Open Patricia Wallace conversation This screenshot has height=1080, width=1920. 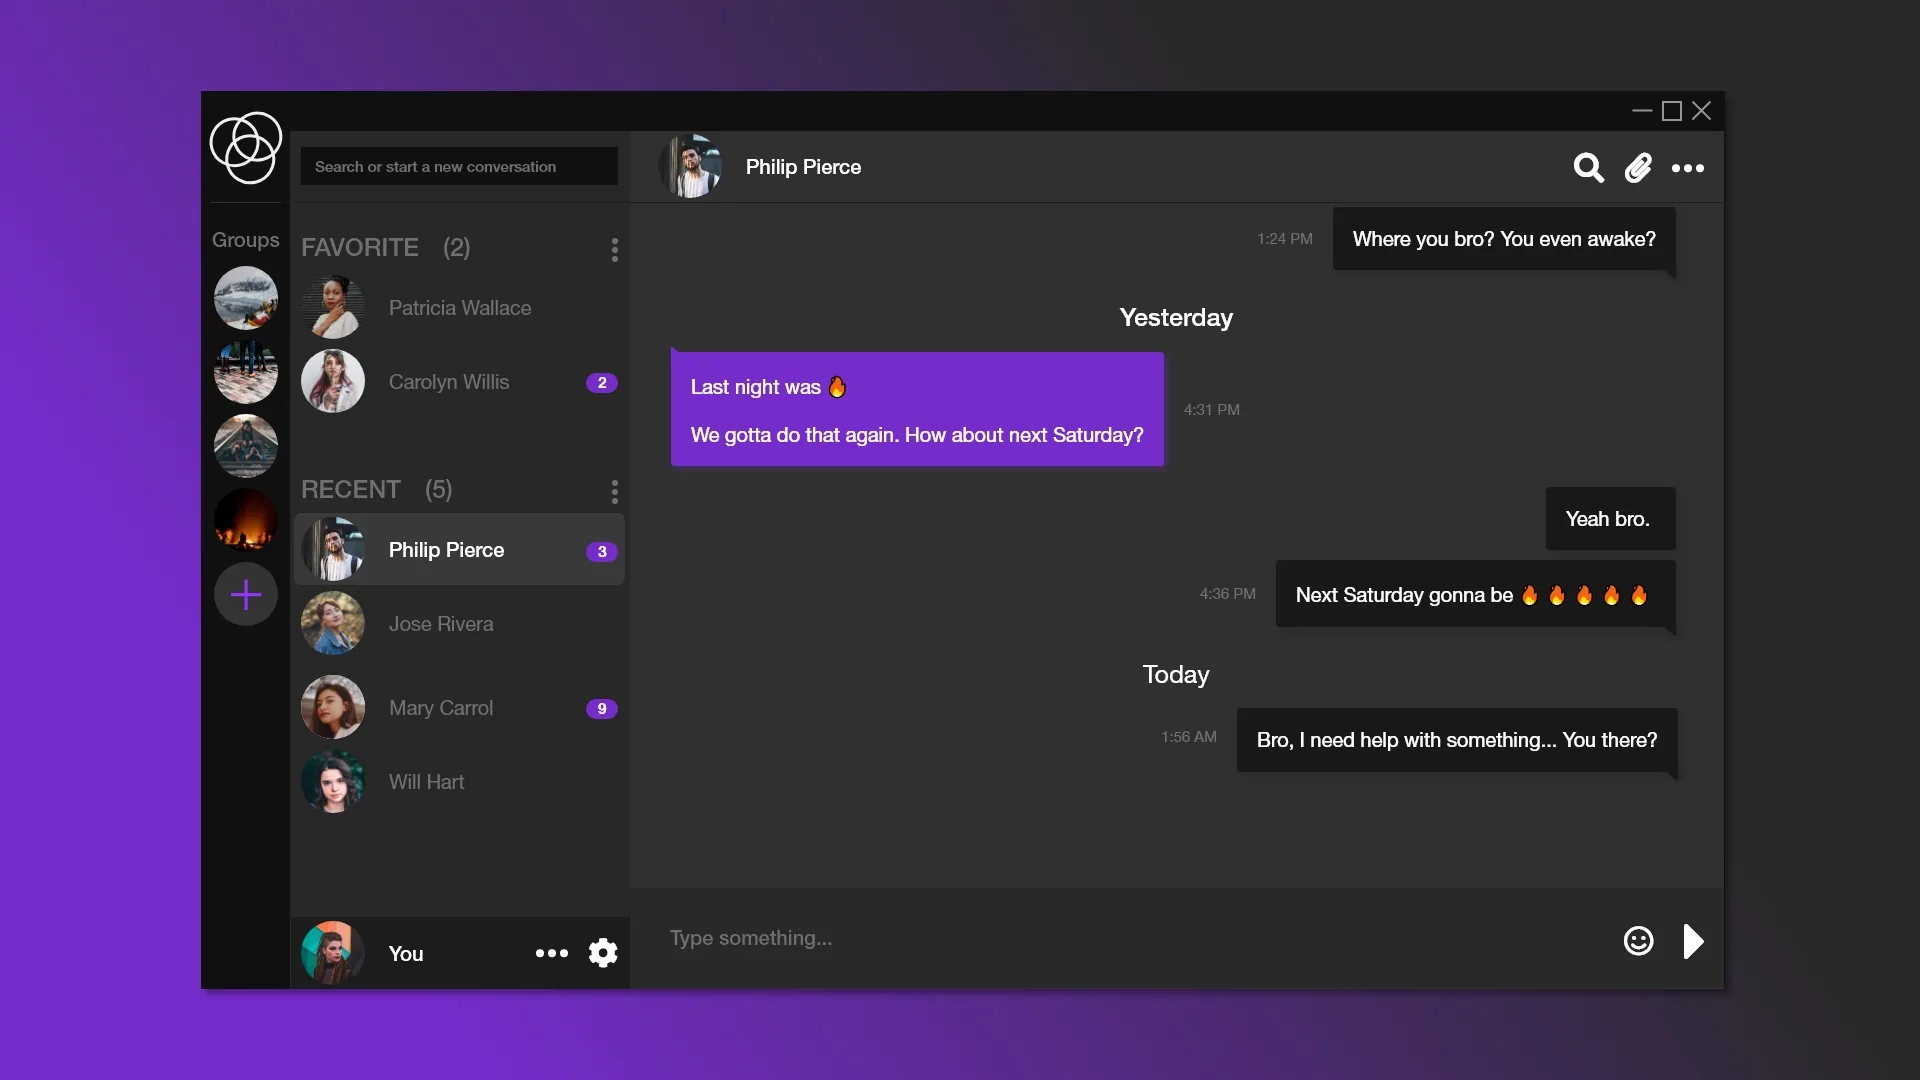pos(460,308)
